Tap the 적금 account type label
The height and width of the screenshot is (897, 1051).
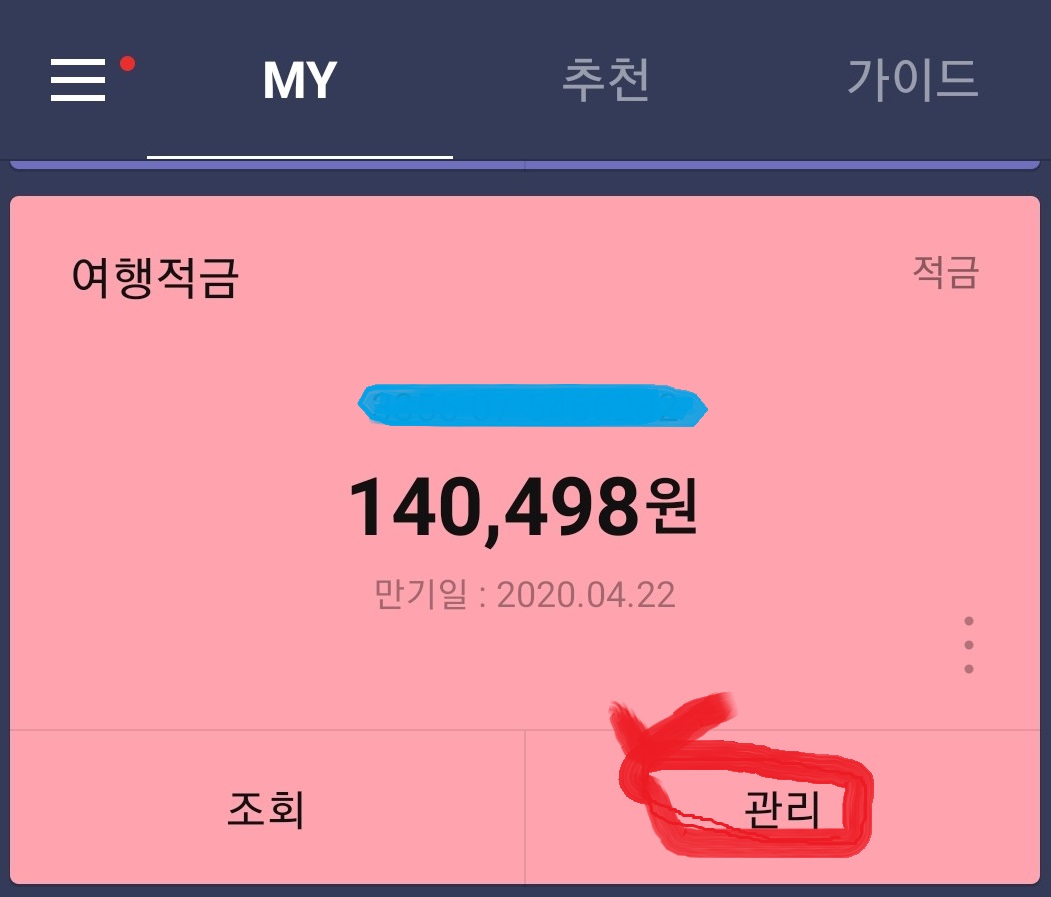tap(946, 272)
